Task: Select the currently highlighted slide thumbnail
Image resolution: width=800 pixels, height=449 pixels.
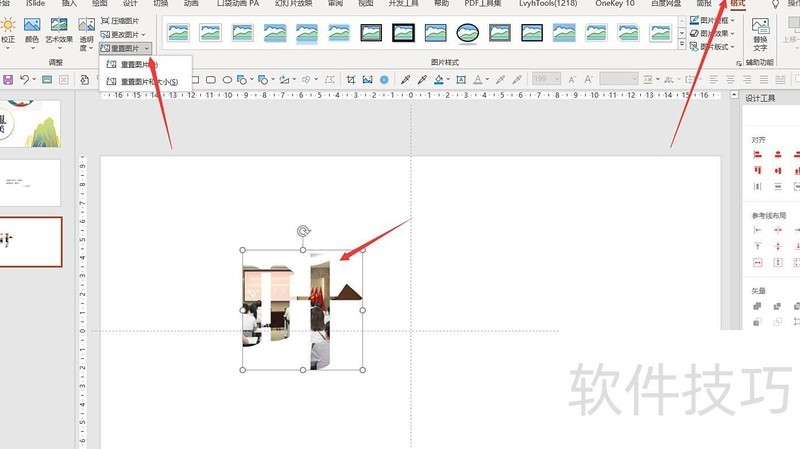Action: click(x=30, y=242)
